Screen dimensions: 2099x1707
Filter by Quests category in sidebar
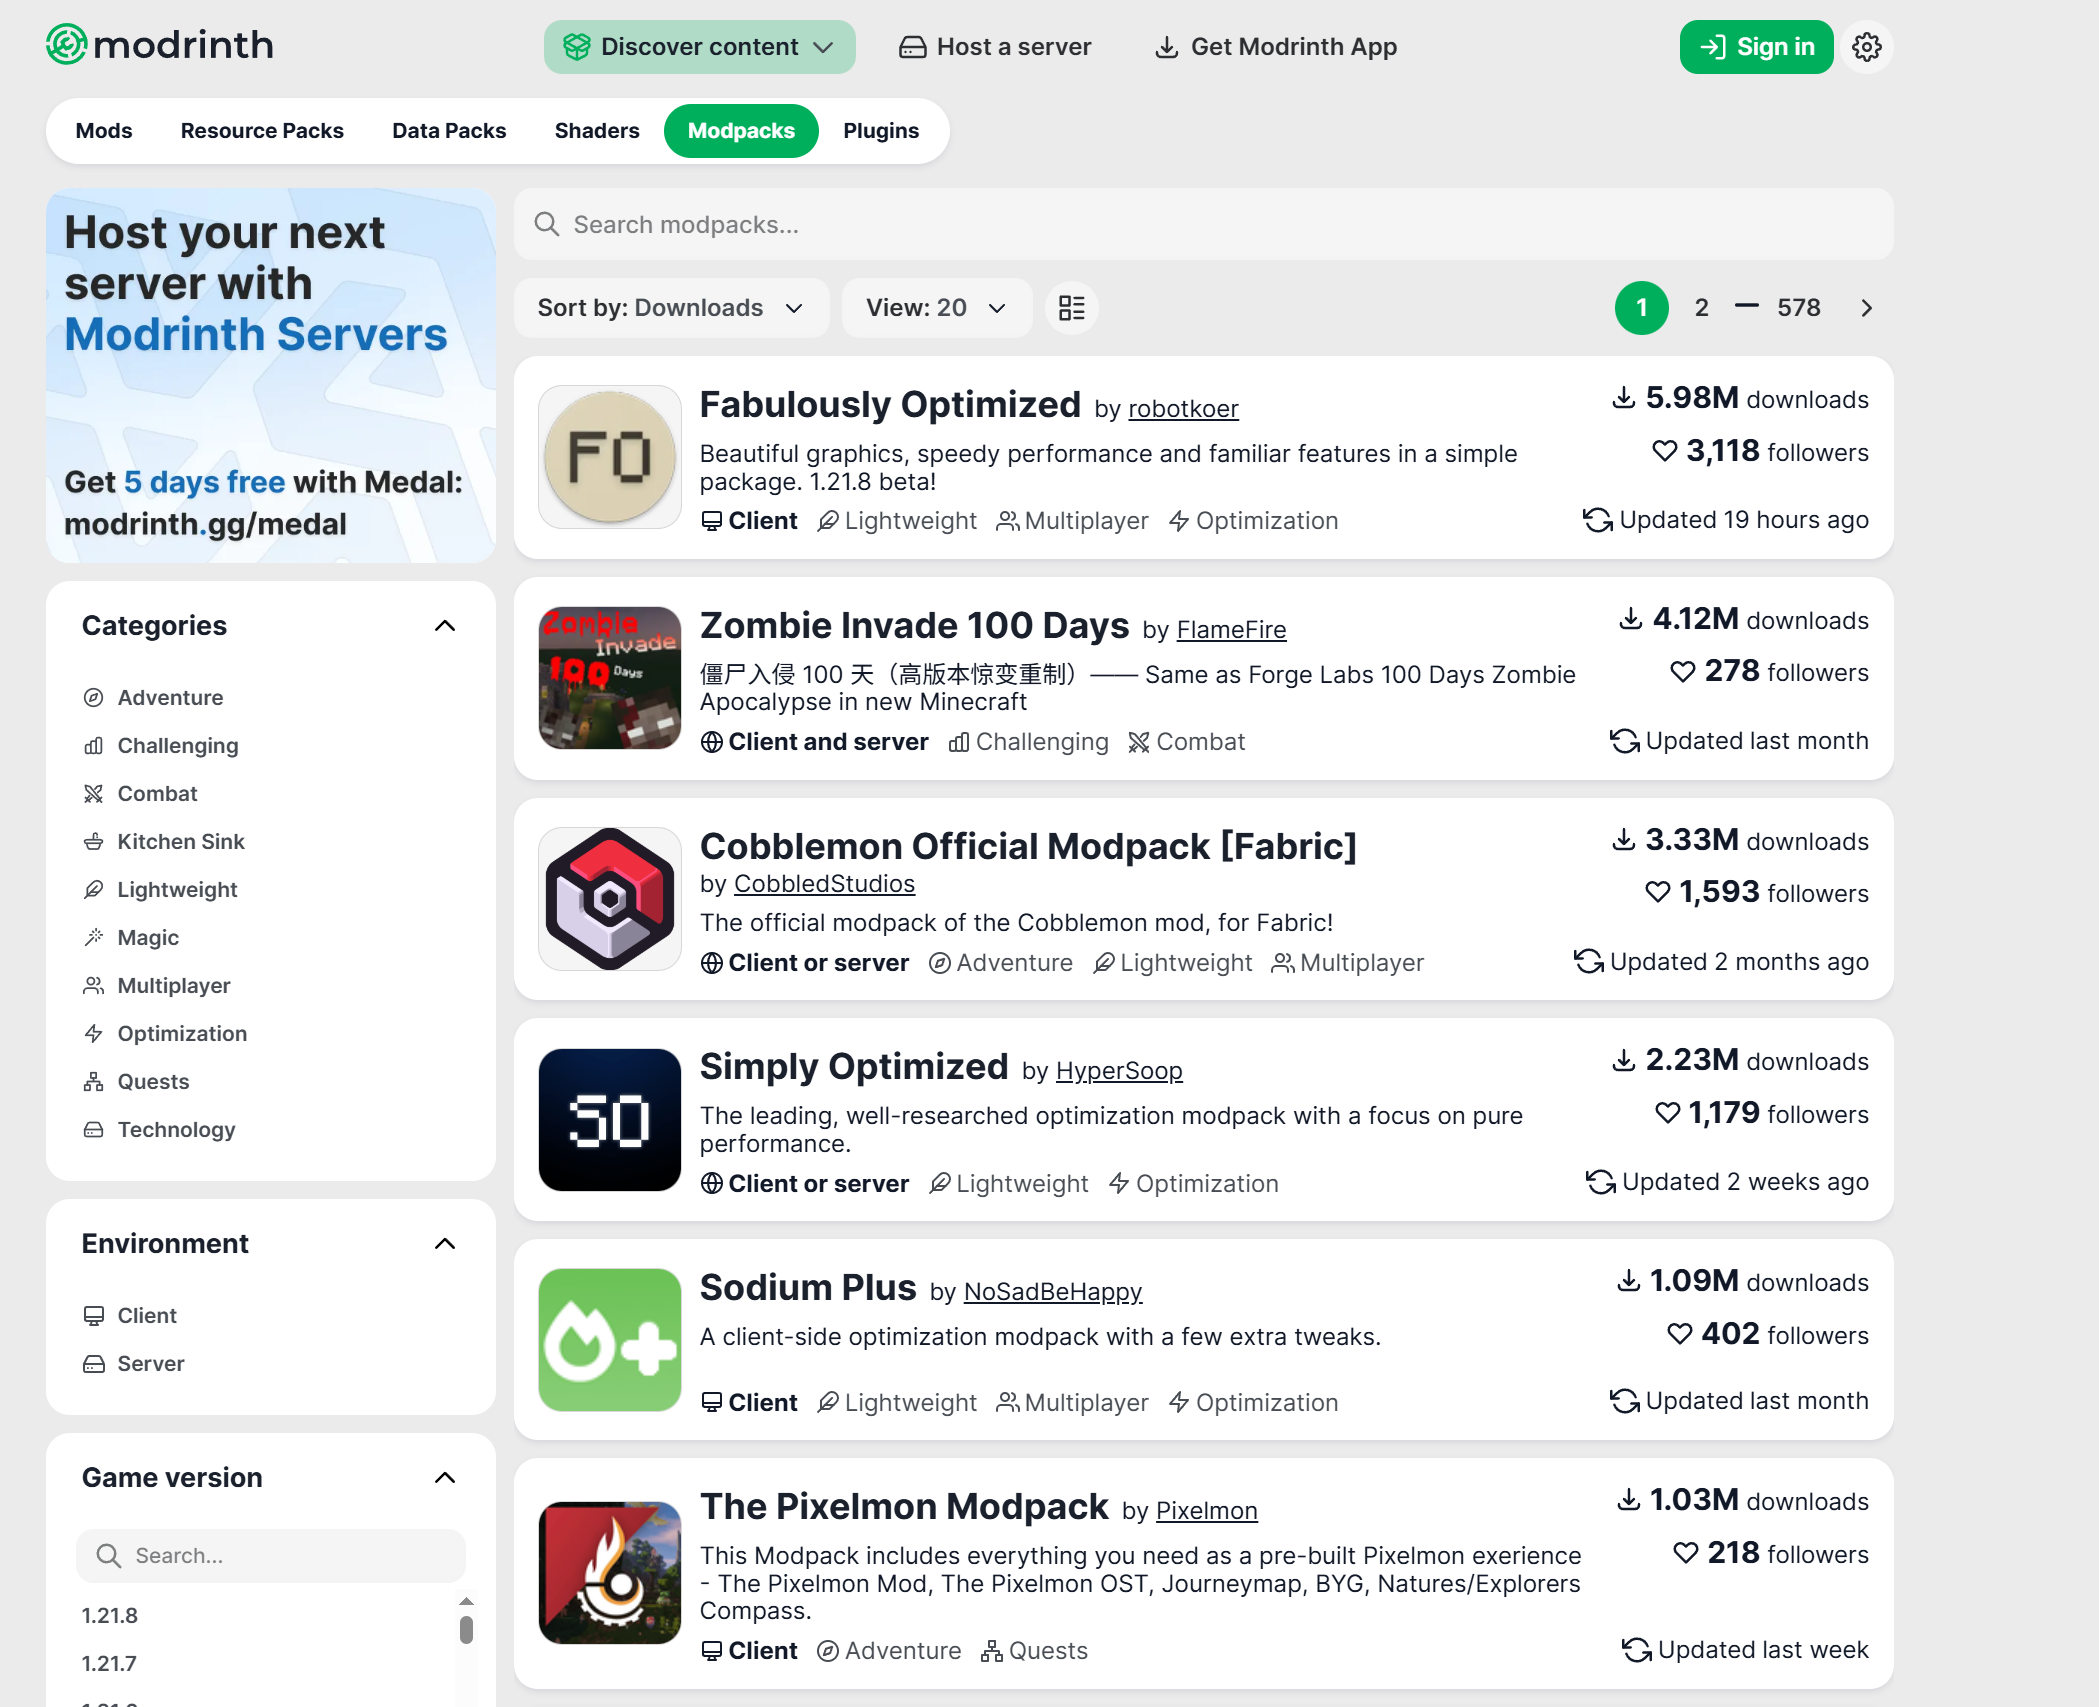[x=136, y=1082]
